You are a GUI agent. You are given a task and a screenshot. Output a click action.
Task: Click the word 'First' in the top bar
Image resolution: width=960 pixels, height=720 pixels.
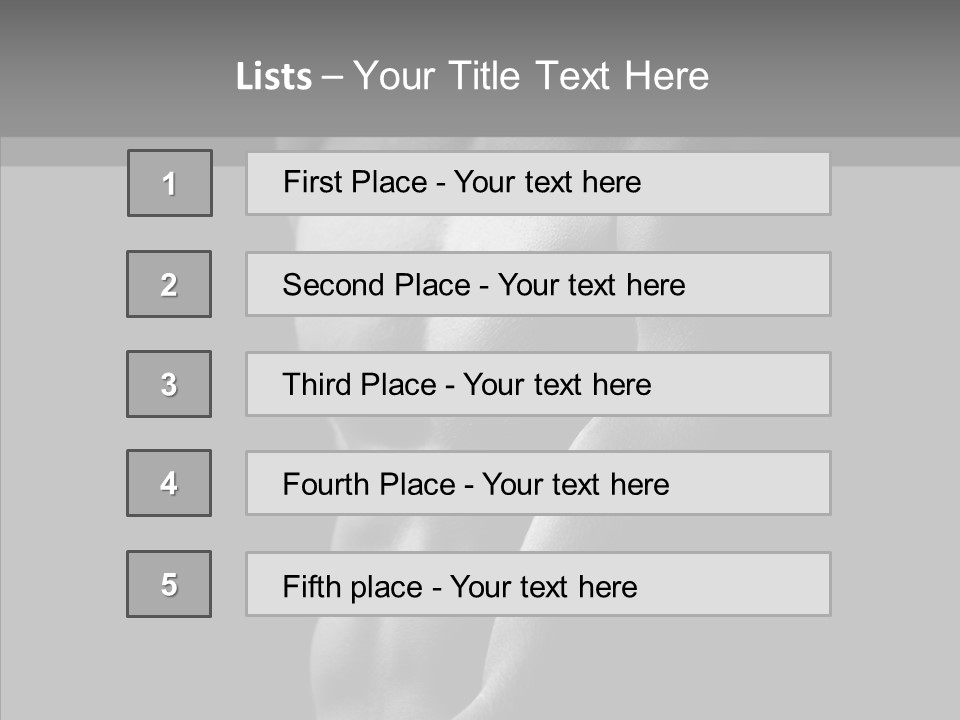click(x=312, y=182)
